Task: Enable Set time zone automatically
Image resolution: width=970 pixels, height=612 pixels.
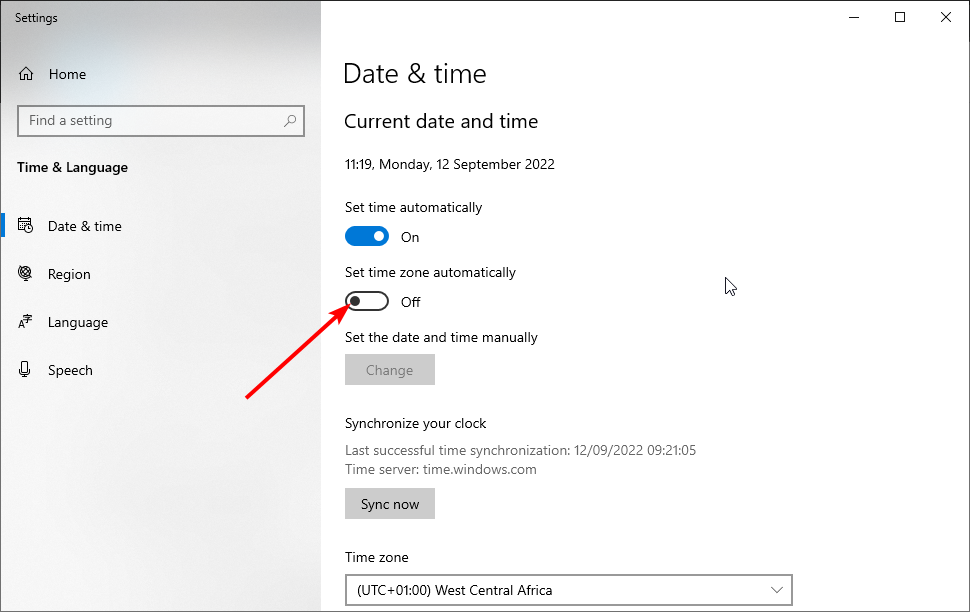Action: (x=367, y=301)
